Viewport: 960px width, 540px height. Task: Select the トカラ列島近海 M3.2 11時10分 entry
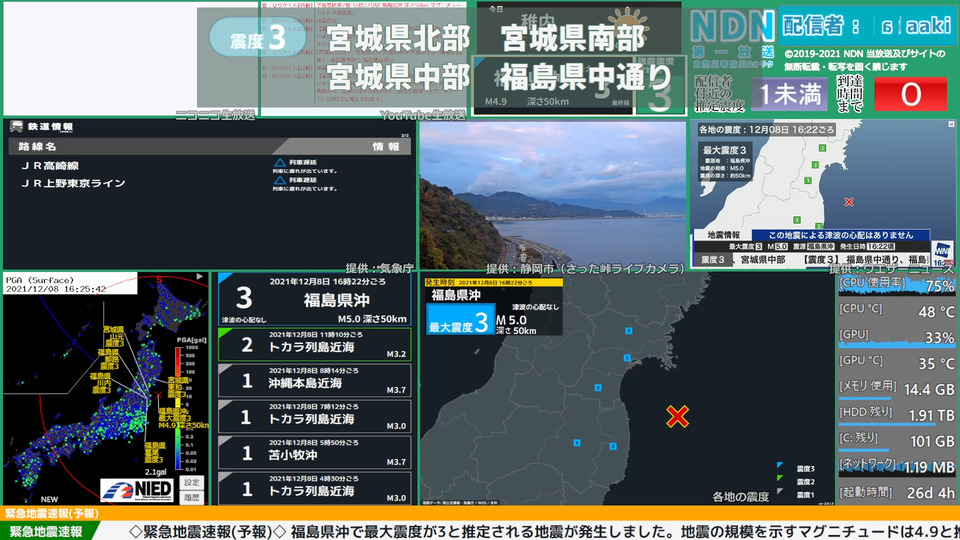(315, 345)
